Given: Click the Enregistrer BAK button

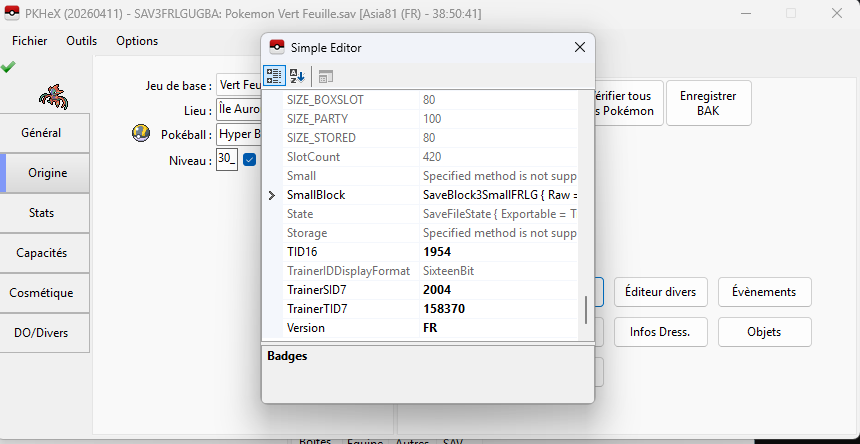Looking at the screenshot, I should coord(708,103).
